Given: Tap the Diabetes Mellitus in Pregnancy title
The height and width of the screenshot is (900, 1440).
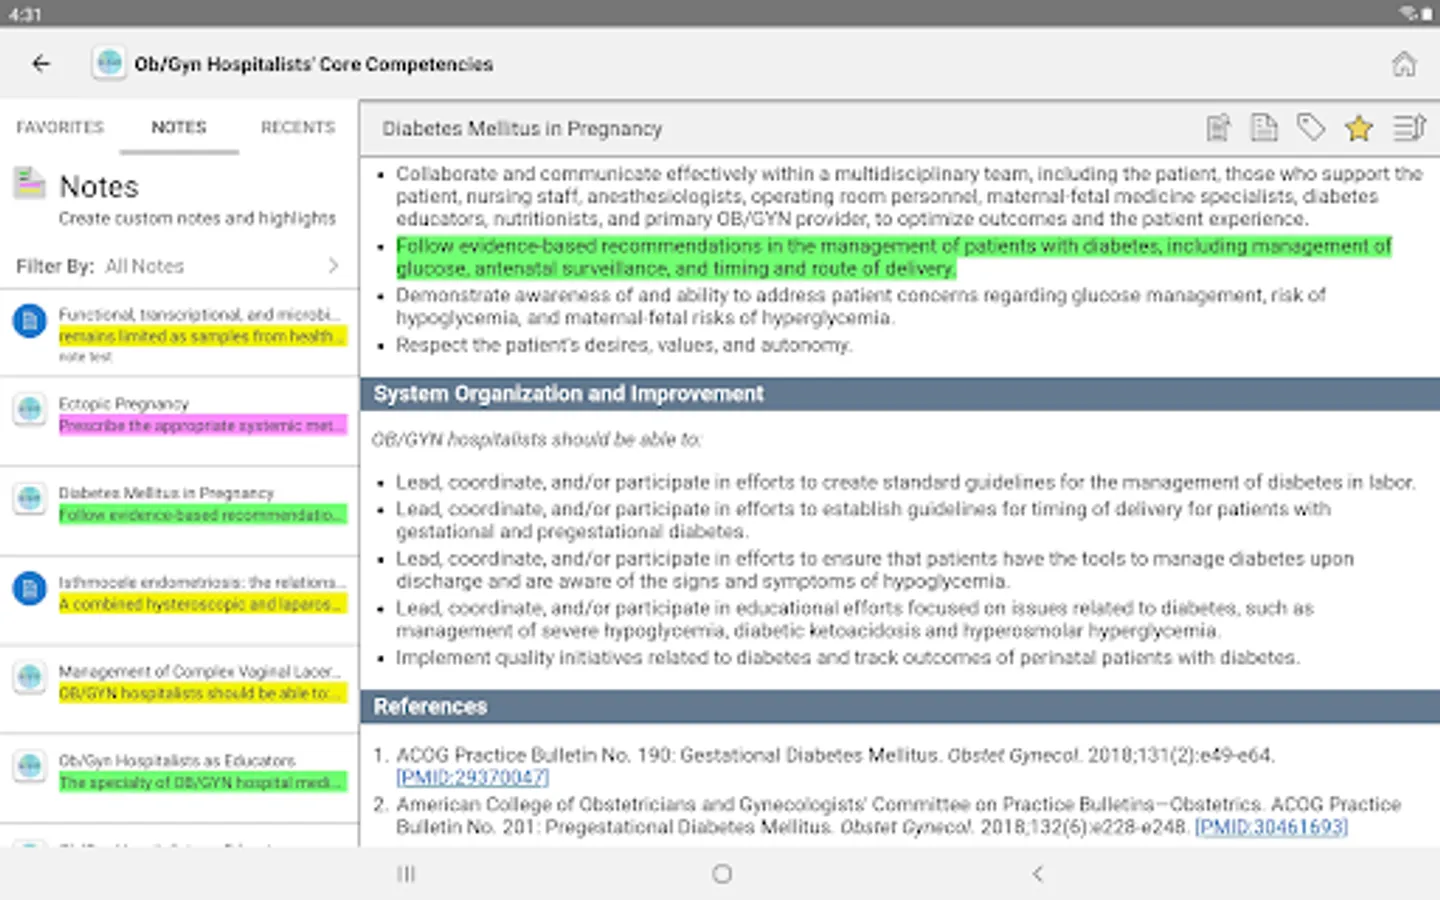Looking at the screenshot, I should click(x=522, y=129).
